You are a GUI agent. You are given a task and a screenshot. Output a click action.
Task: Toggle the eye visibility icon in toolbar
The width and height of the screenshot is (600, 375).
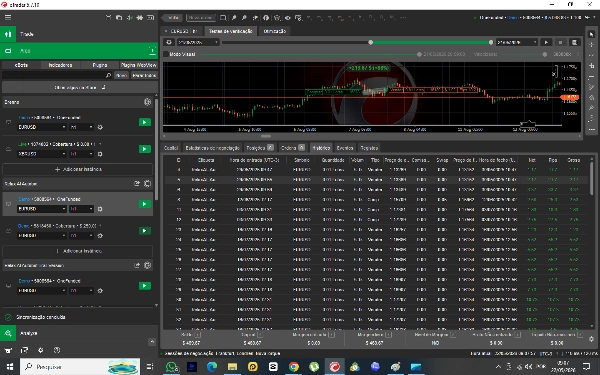[x=288, y=18]
